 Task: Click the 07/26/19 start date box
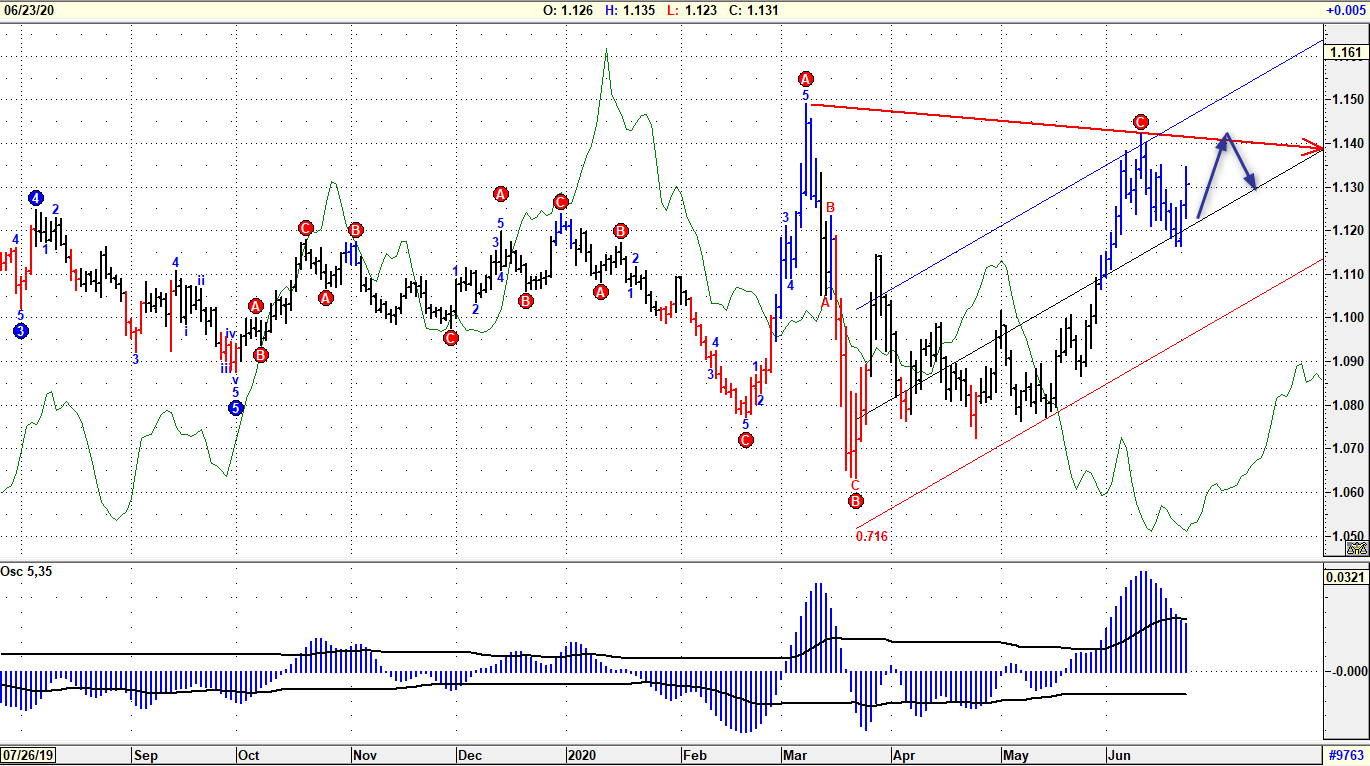point(28,756)
